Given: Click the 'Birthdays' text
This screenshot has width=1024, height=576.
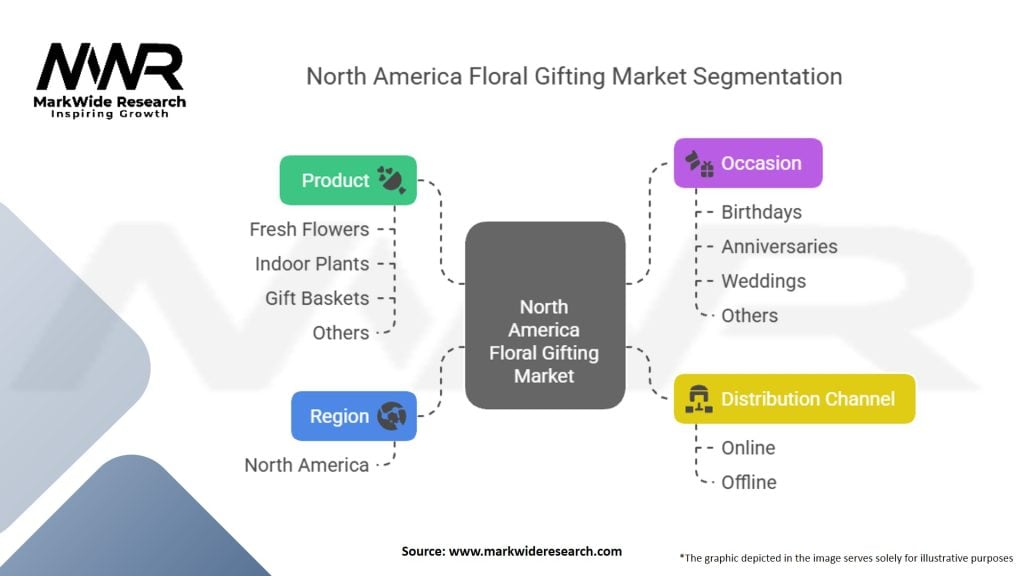Looking at the screenshot, I should 761,212.
